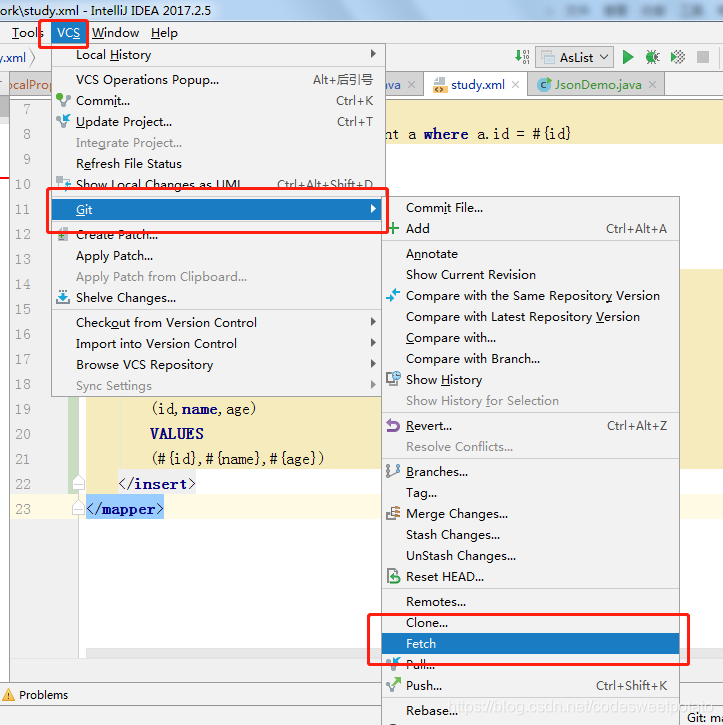Expand the Local History submenu

(x=218, y=55)
